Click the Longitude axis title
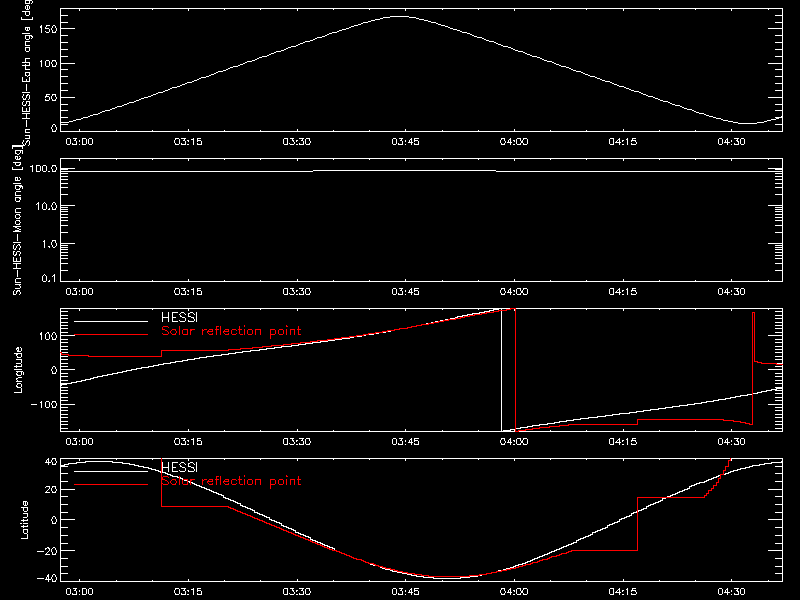This screenshot has width=800, height=600. (x=18, y=370)
